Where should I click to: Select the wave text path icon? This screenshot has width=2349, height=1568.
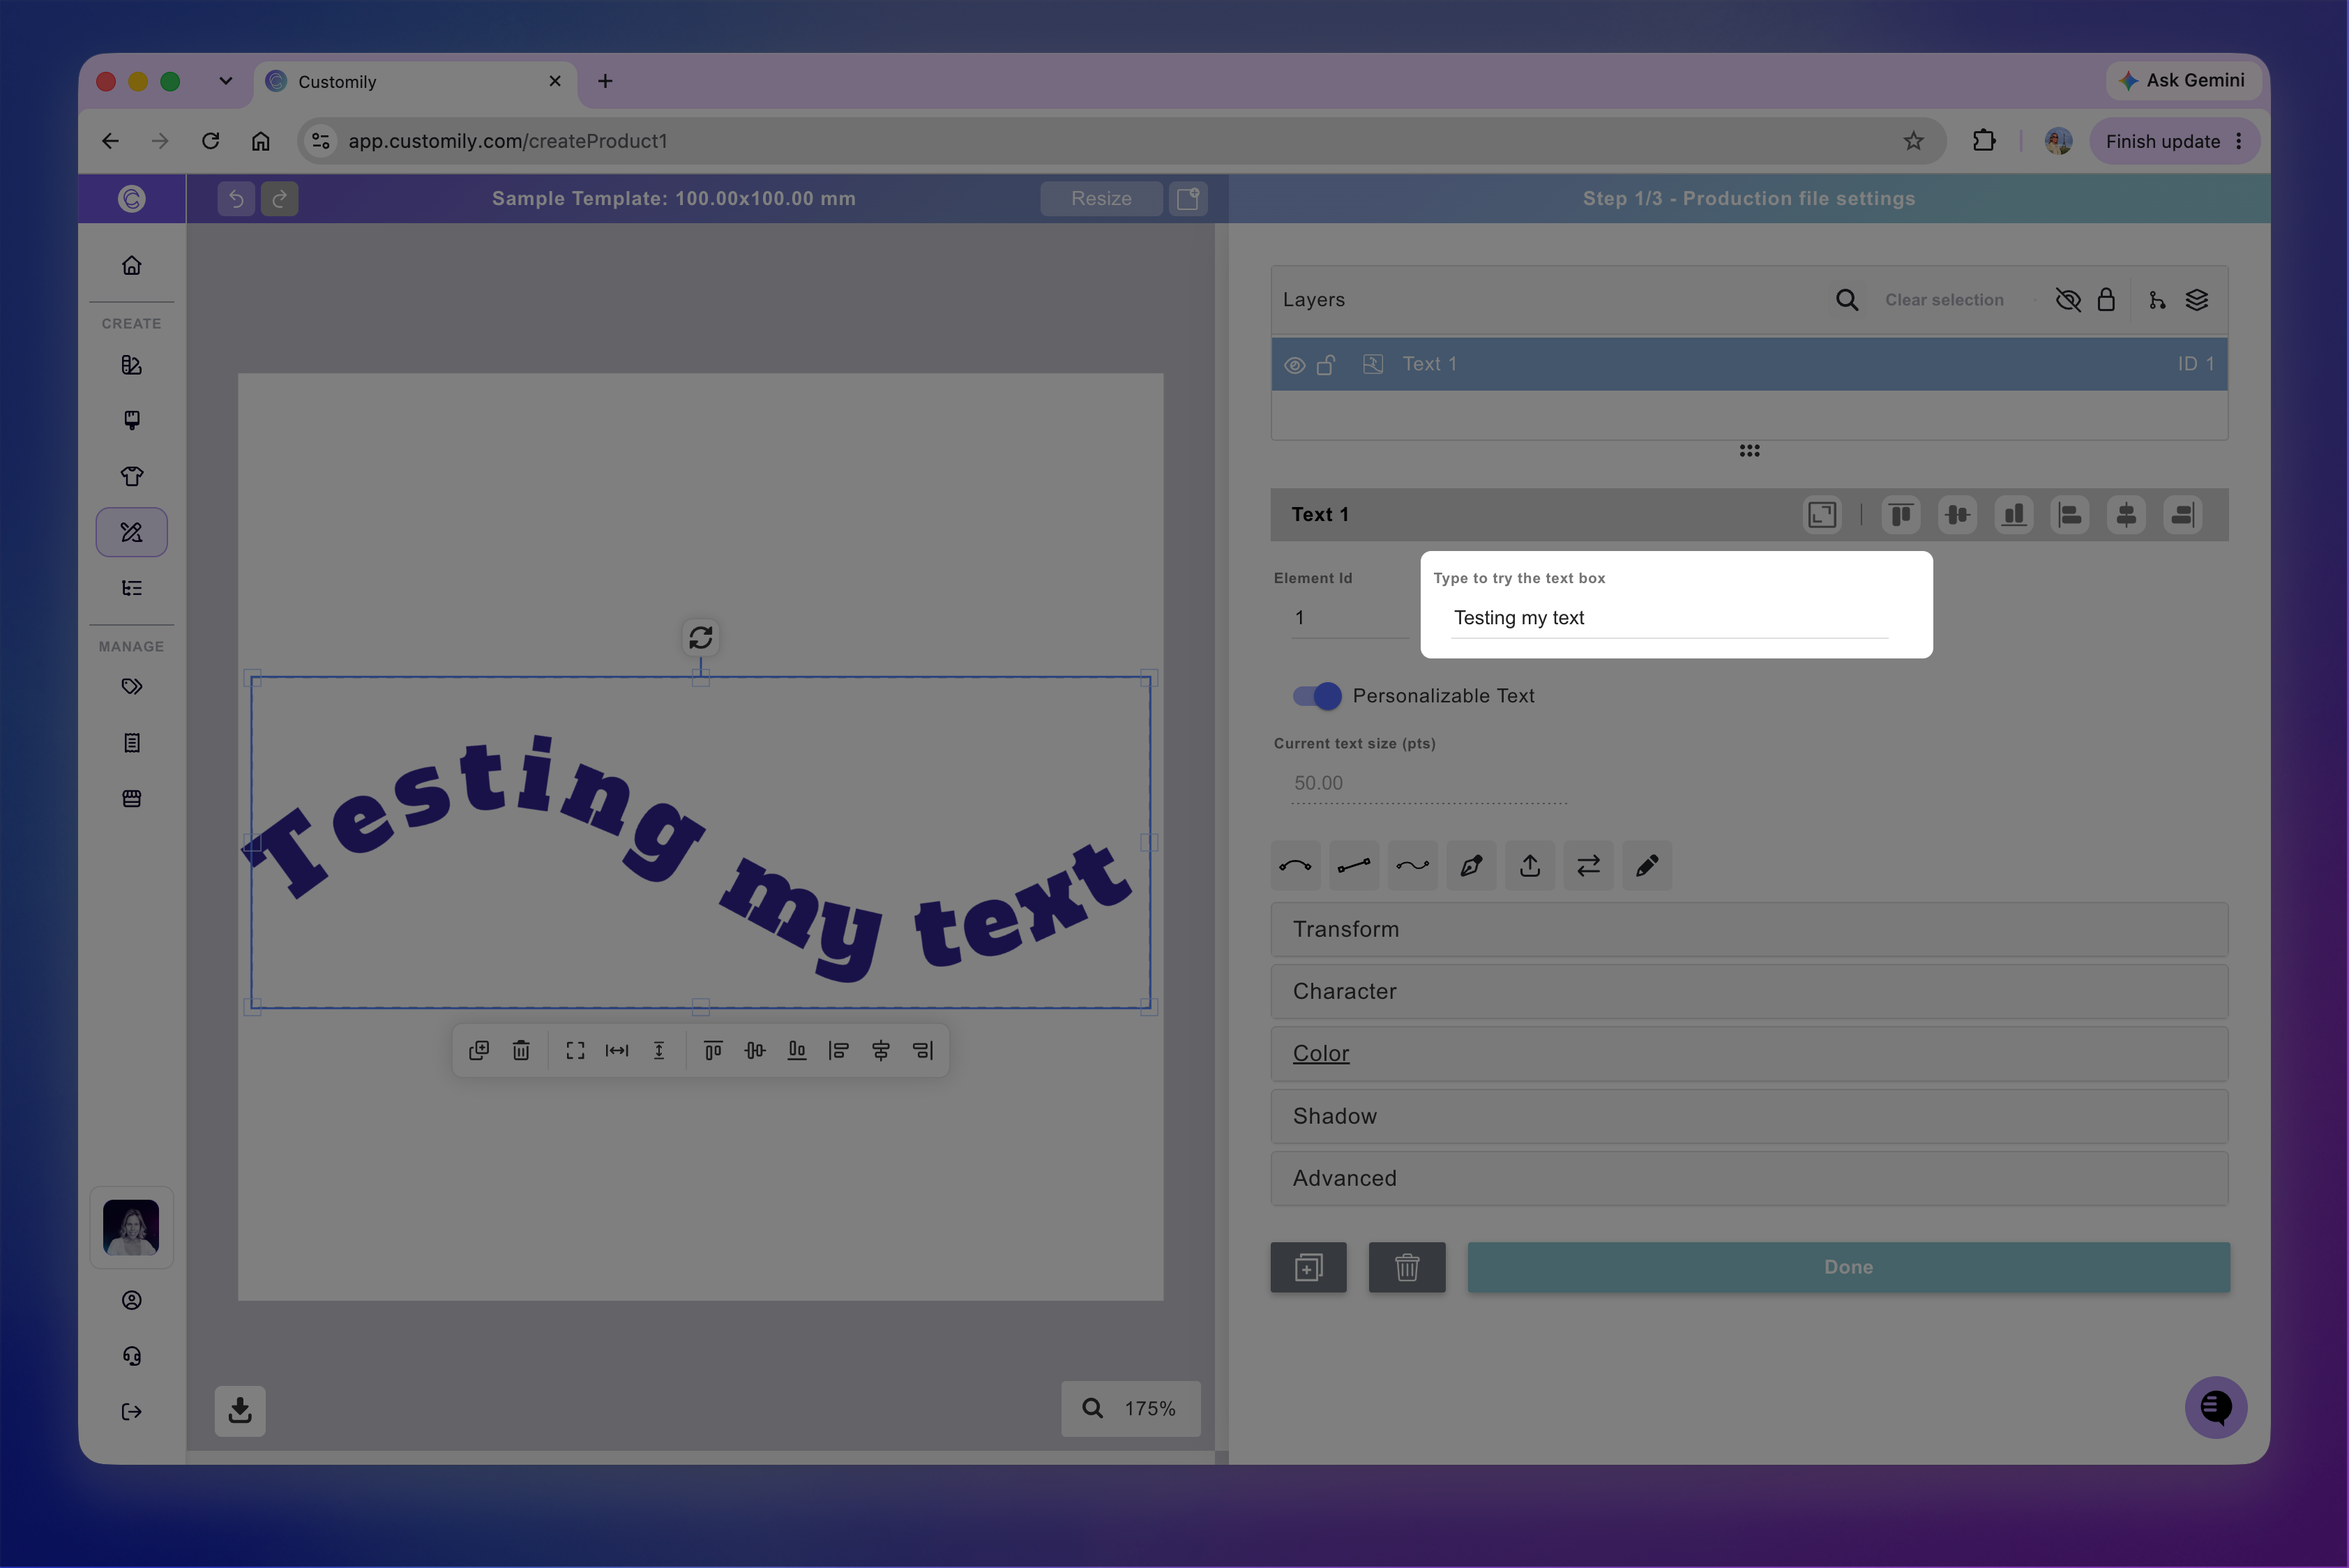[1413, 866]
